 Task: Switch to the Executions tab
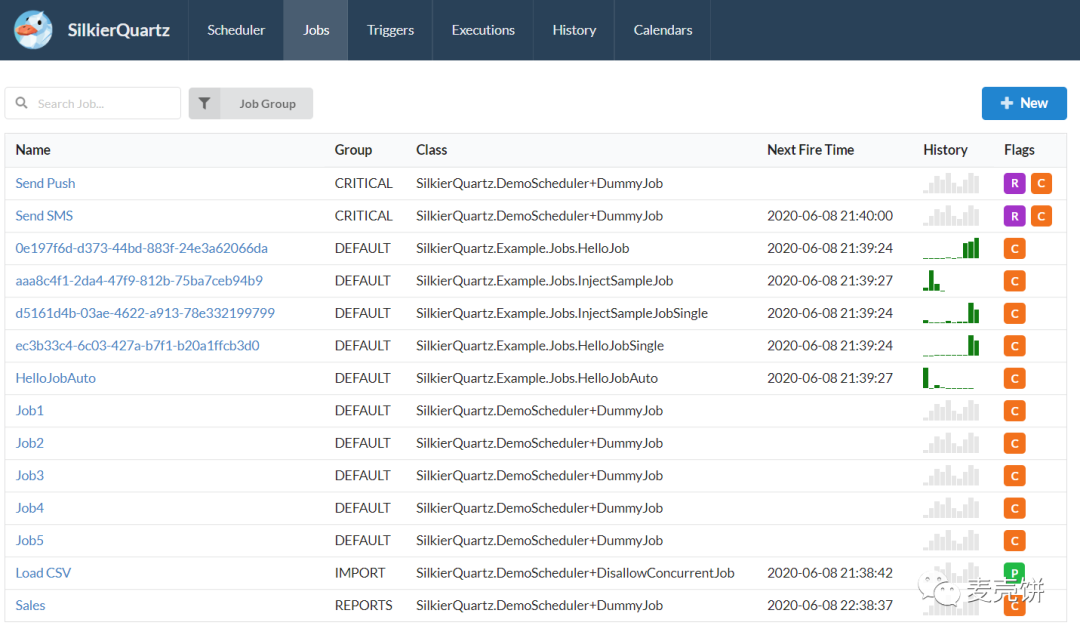pyautogui.click(x=483, y=30)
